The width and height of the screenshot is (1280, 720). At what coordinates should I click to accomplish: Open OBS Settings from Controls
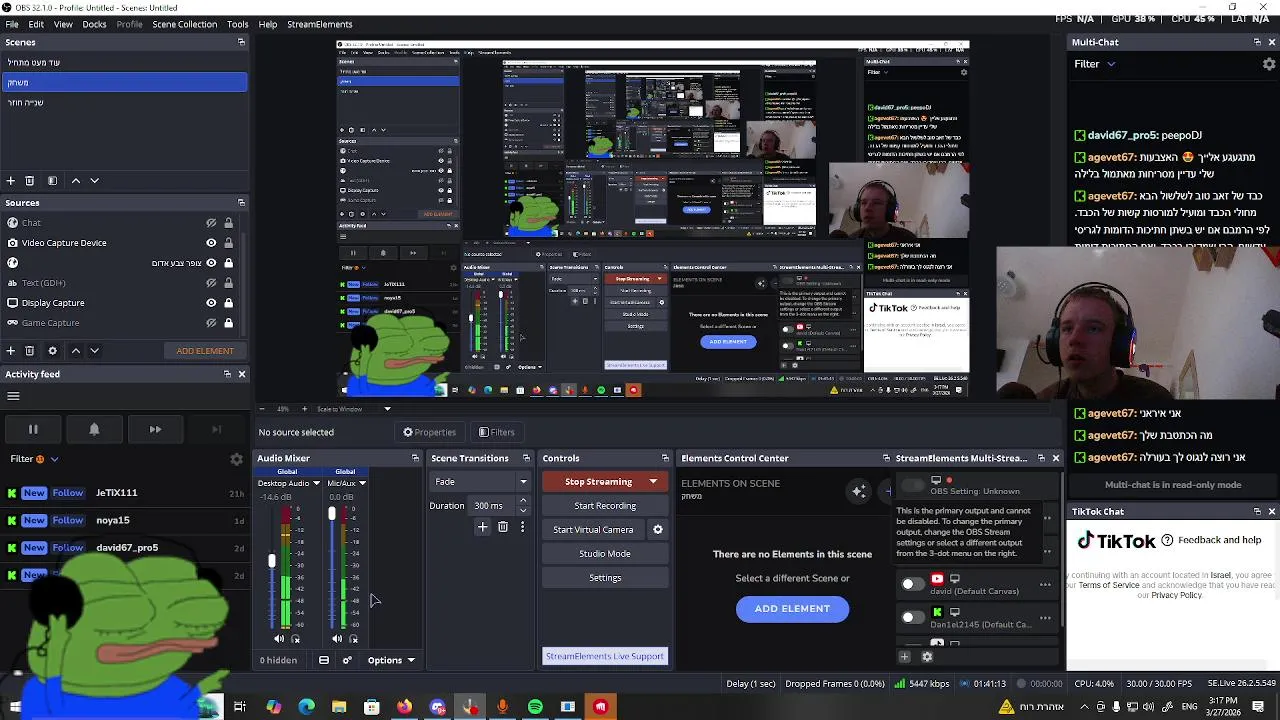(x=605, y=578)
